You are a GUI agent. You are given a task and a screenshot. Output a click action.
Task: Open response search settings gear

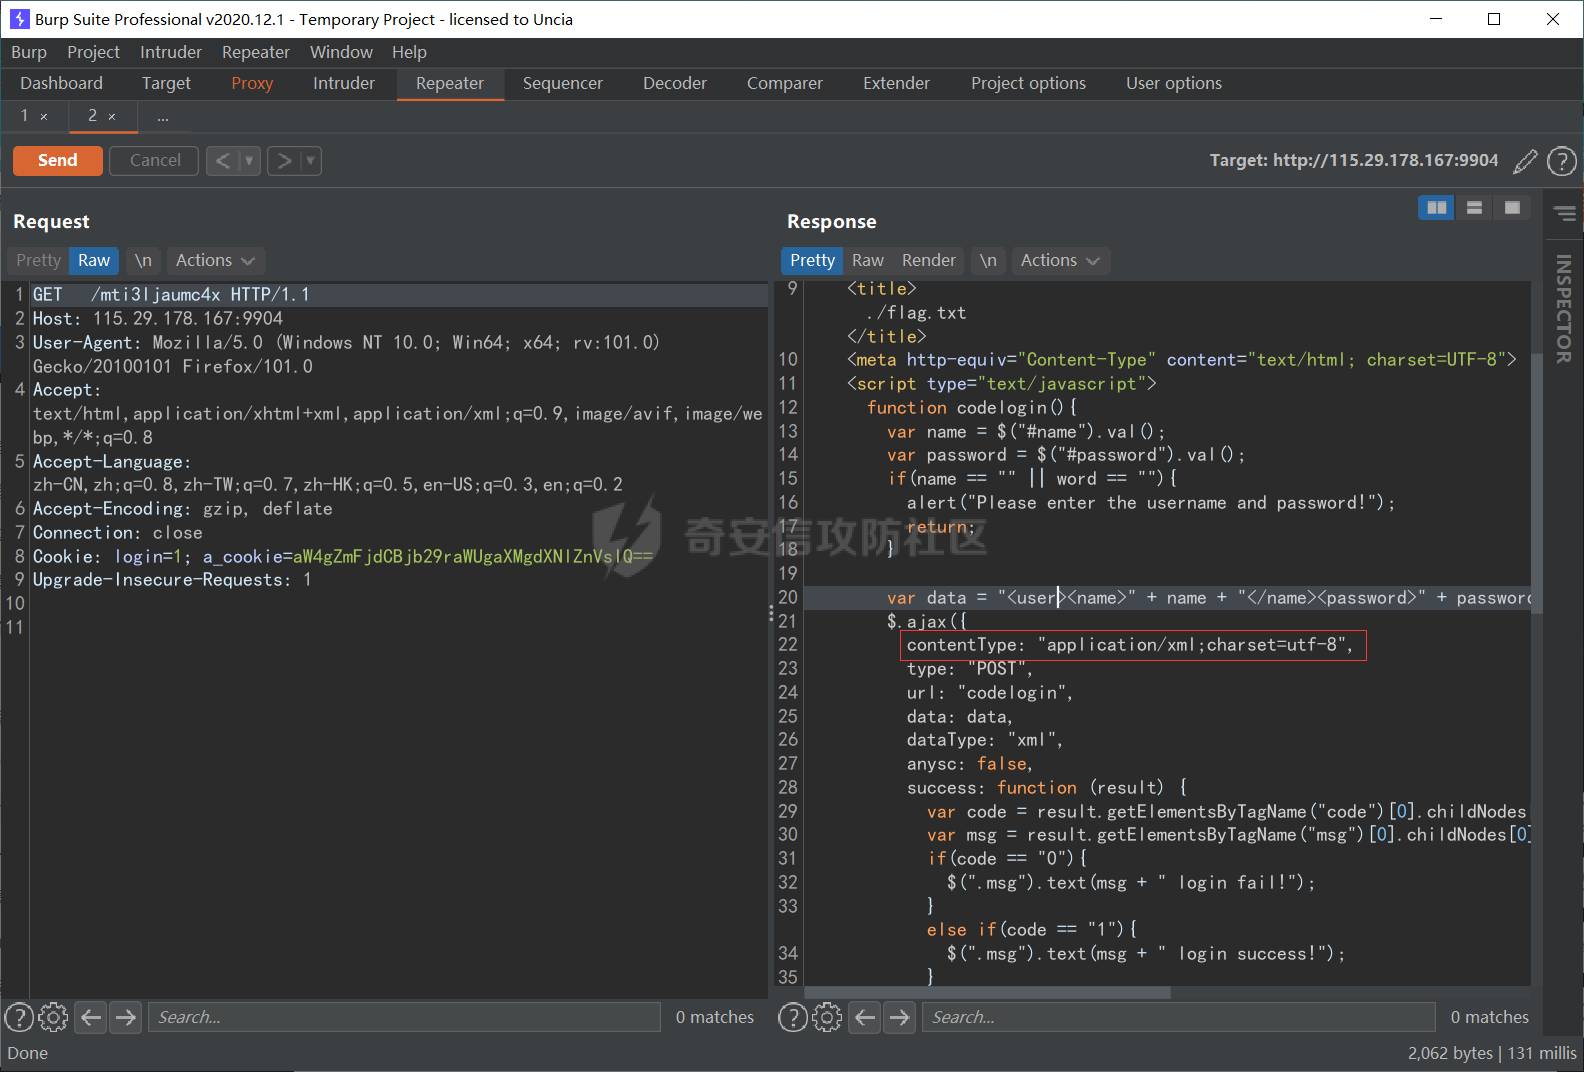coord(827,1017)
